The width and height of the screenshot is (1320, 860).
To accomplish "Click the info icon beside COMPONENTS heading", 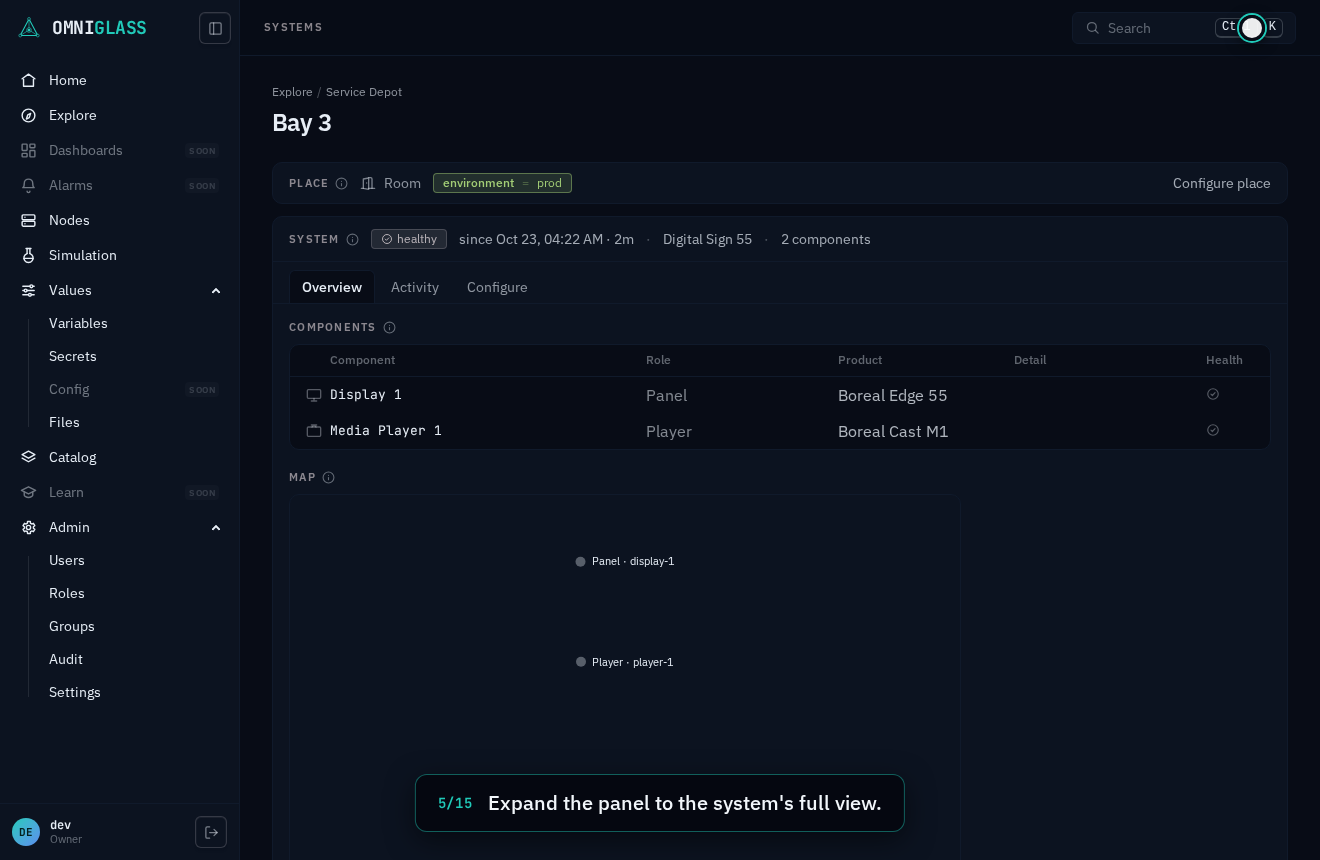I will pyautogui.click(x=390, y=328).
